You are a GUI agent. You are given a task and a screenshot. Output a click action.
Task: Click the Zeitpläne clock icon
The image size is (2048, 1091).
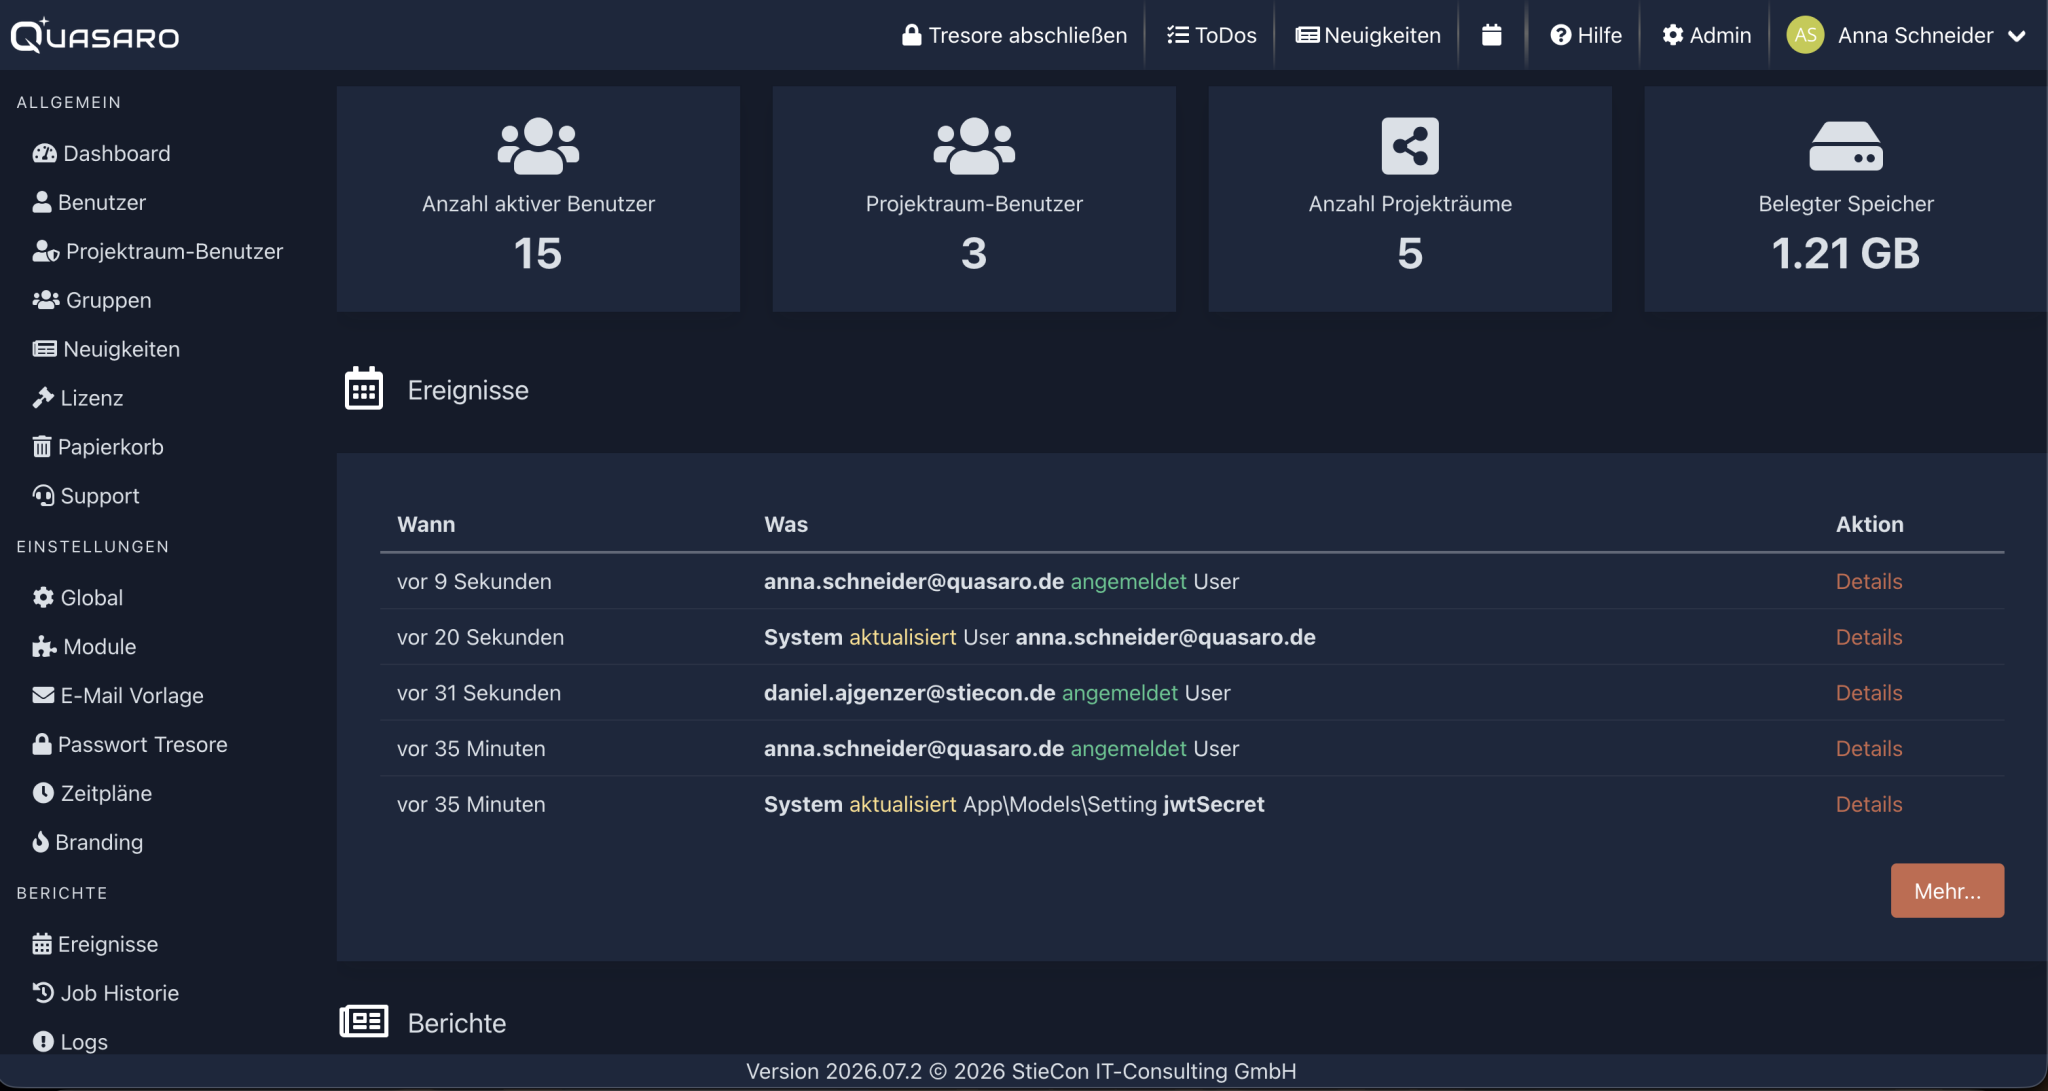coord(43,793)
